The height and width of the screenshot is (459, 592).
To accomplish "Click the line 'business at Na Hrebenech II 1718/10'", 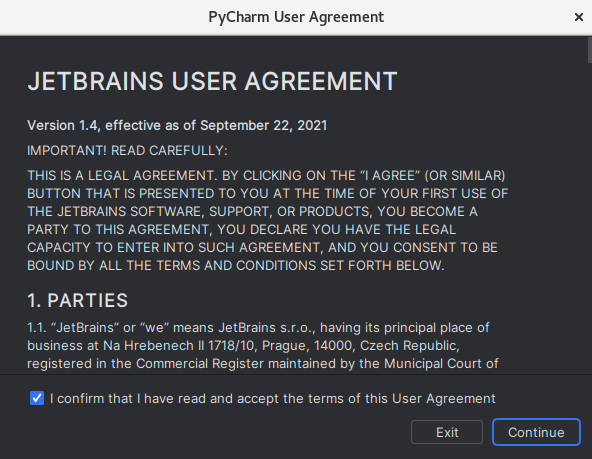I will tap(243, 346).
